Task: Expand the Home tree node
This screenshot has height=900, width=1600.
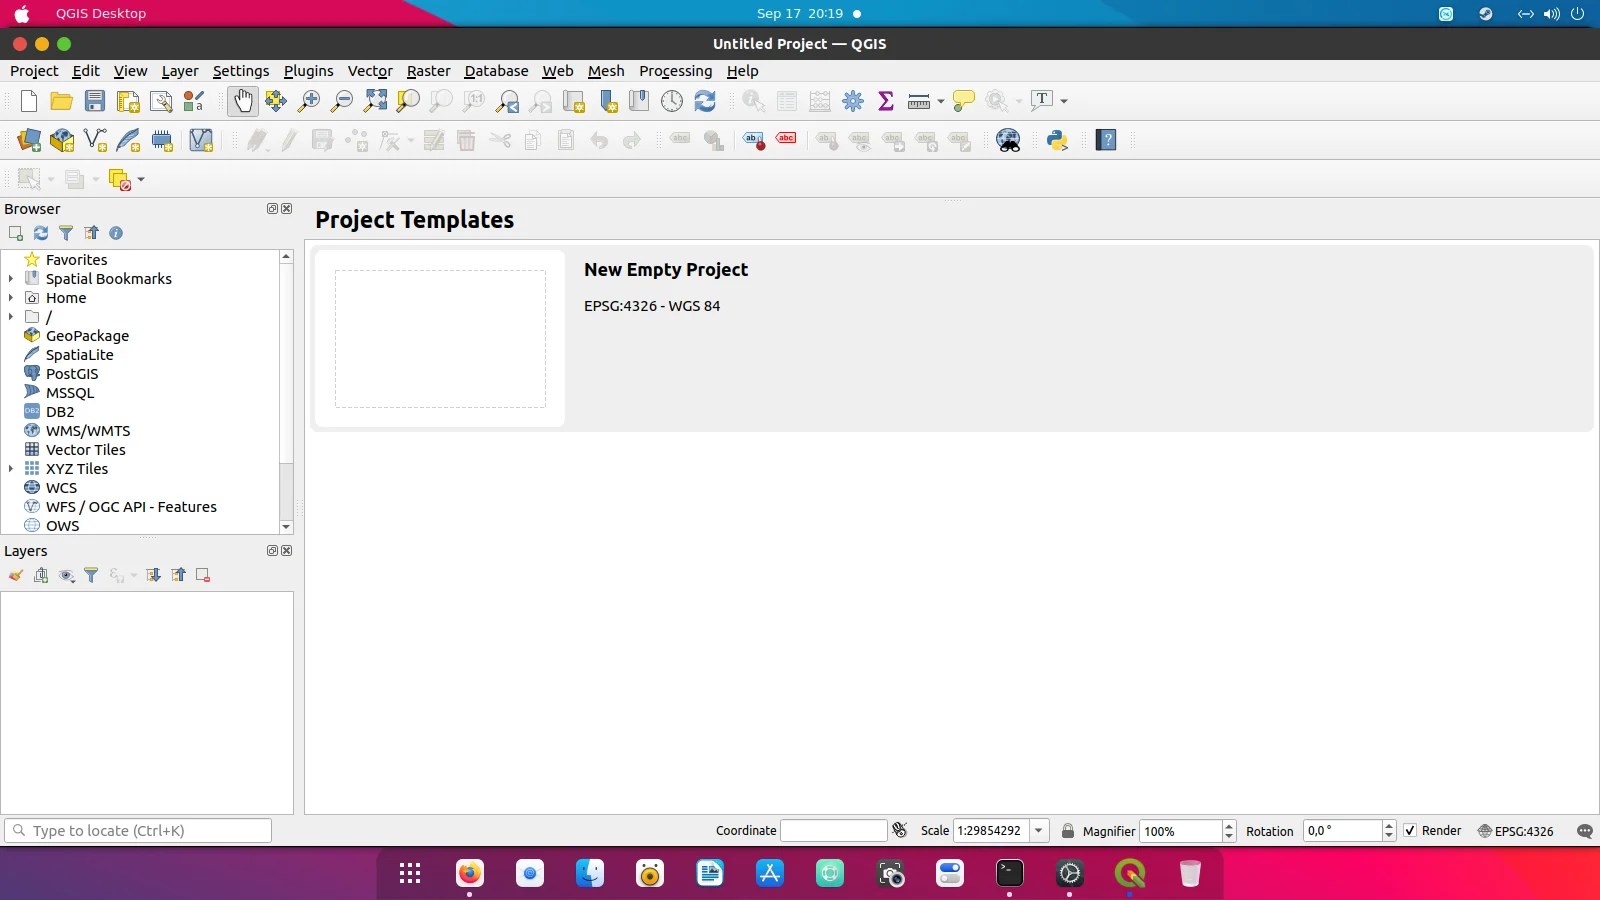Action: 11,298
